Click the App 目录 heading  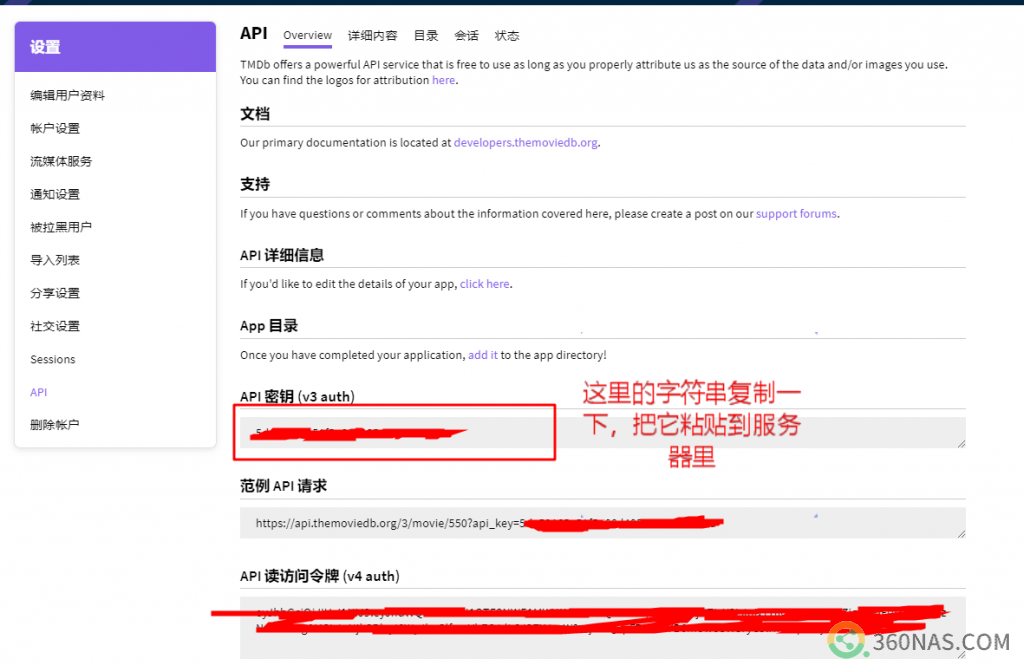click(x=268, y=326)
